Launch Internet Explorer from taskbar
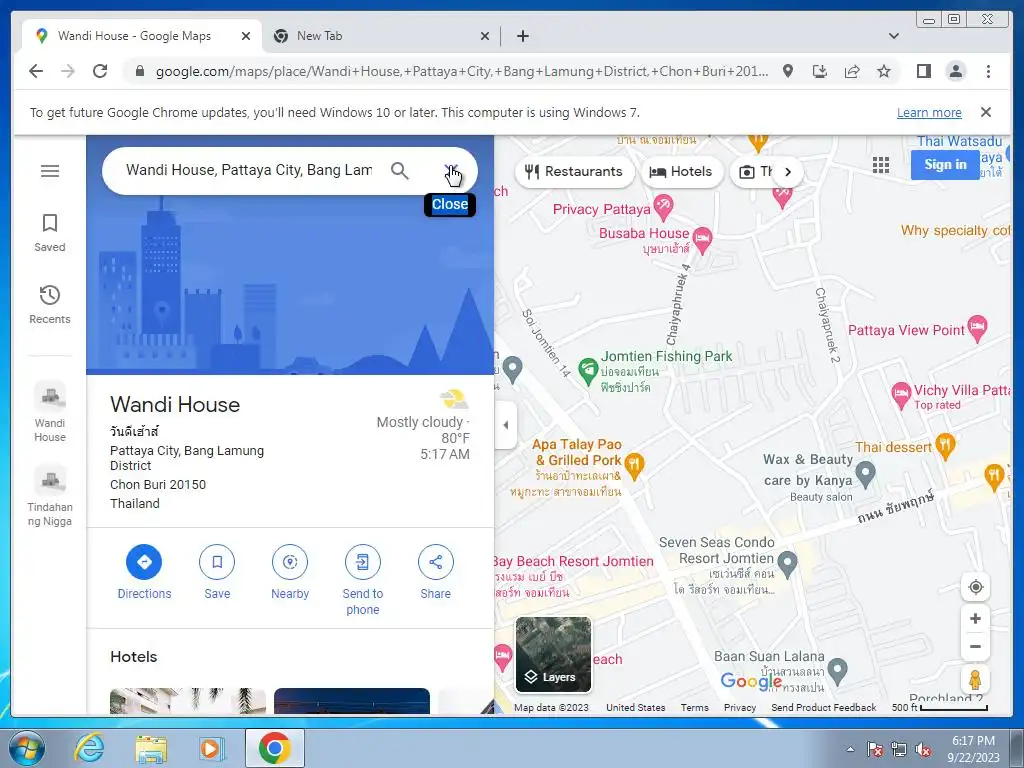The width and height of the screenshot is (1024, 768). point(88,748)
